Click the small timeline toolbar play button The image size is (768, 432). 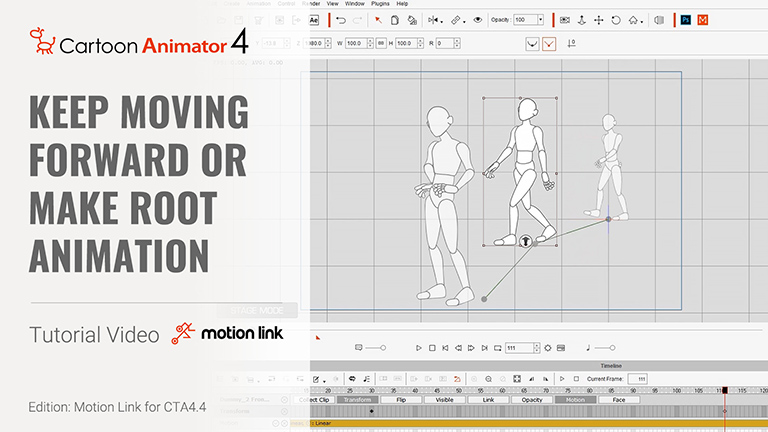coord(562,379)
